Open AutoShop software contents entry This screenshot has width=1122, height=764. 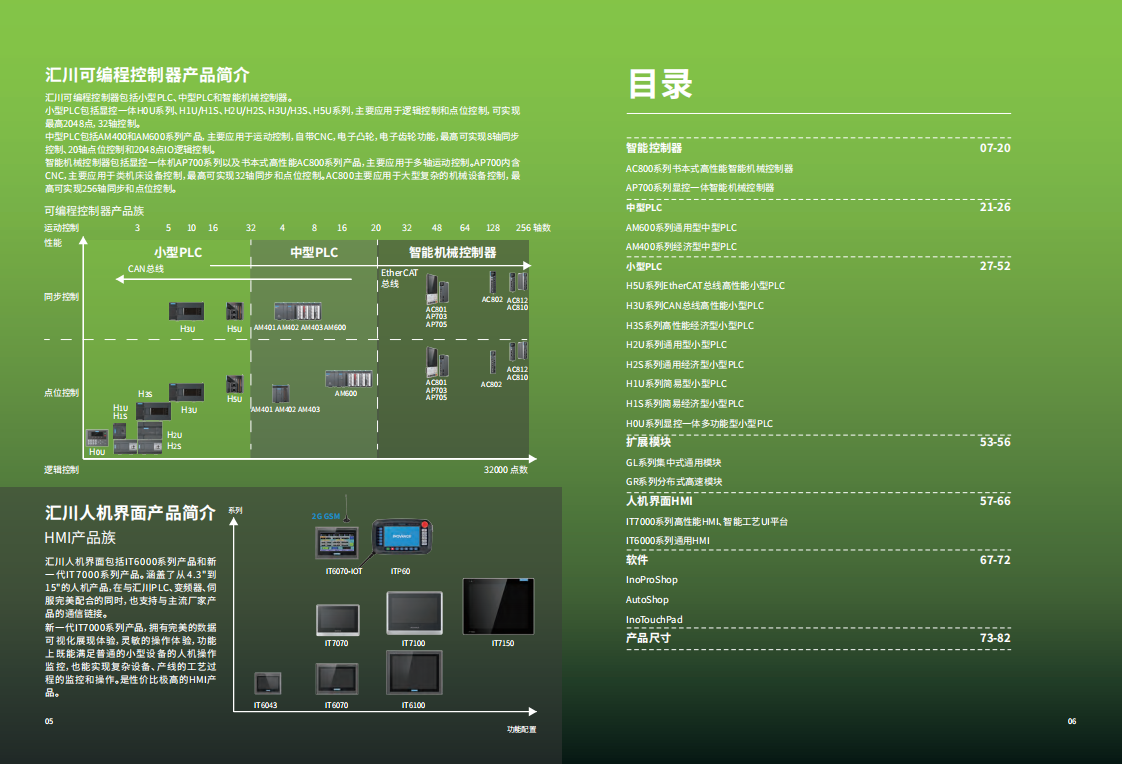(x=647, y=600)
